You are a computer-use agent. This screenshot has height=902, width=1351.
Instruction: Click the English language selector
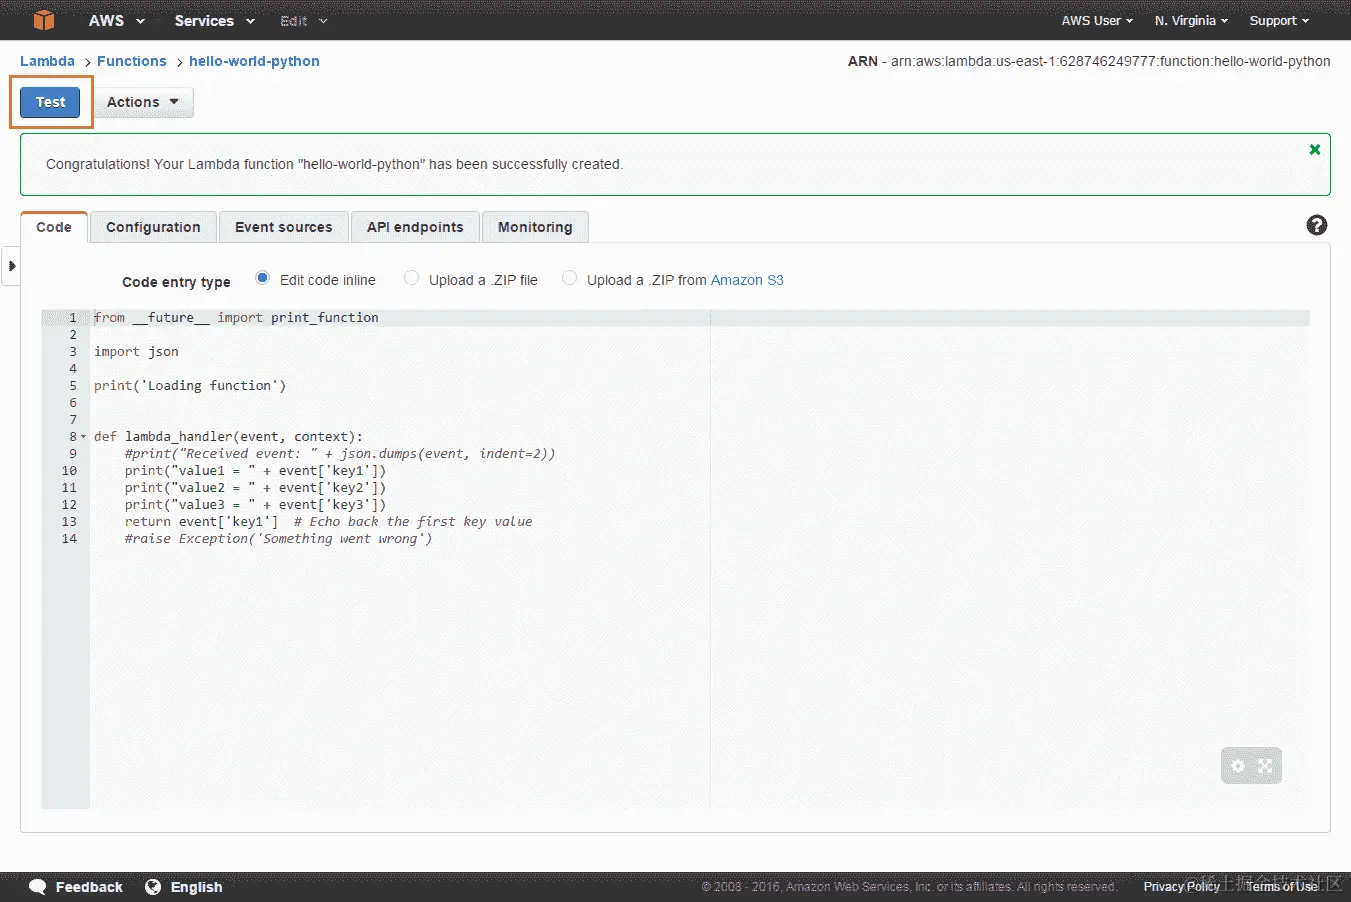[196, 887]
